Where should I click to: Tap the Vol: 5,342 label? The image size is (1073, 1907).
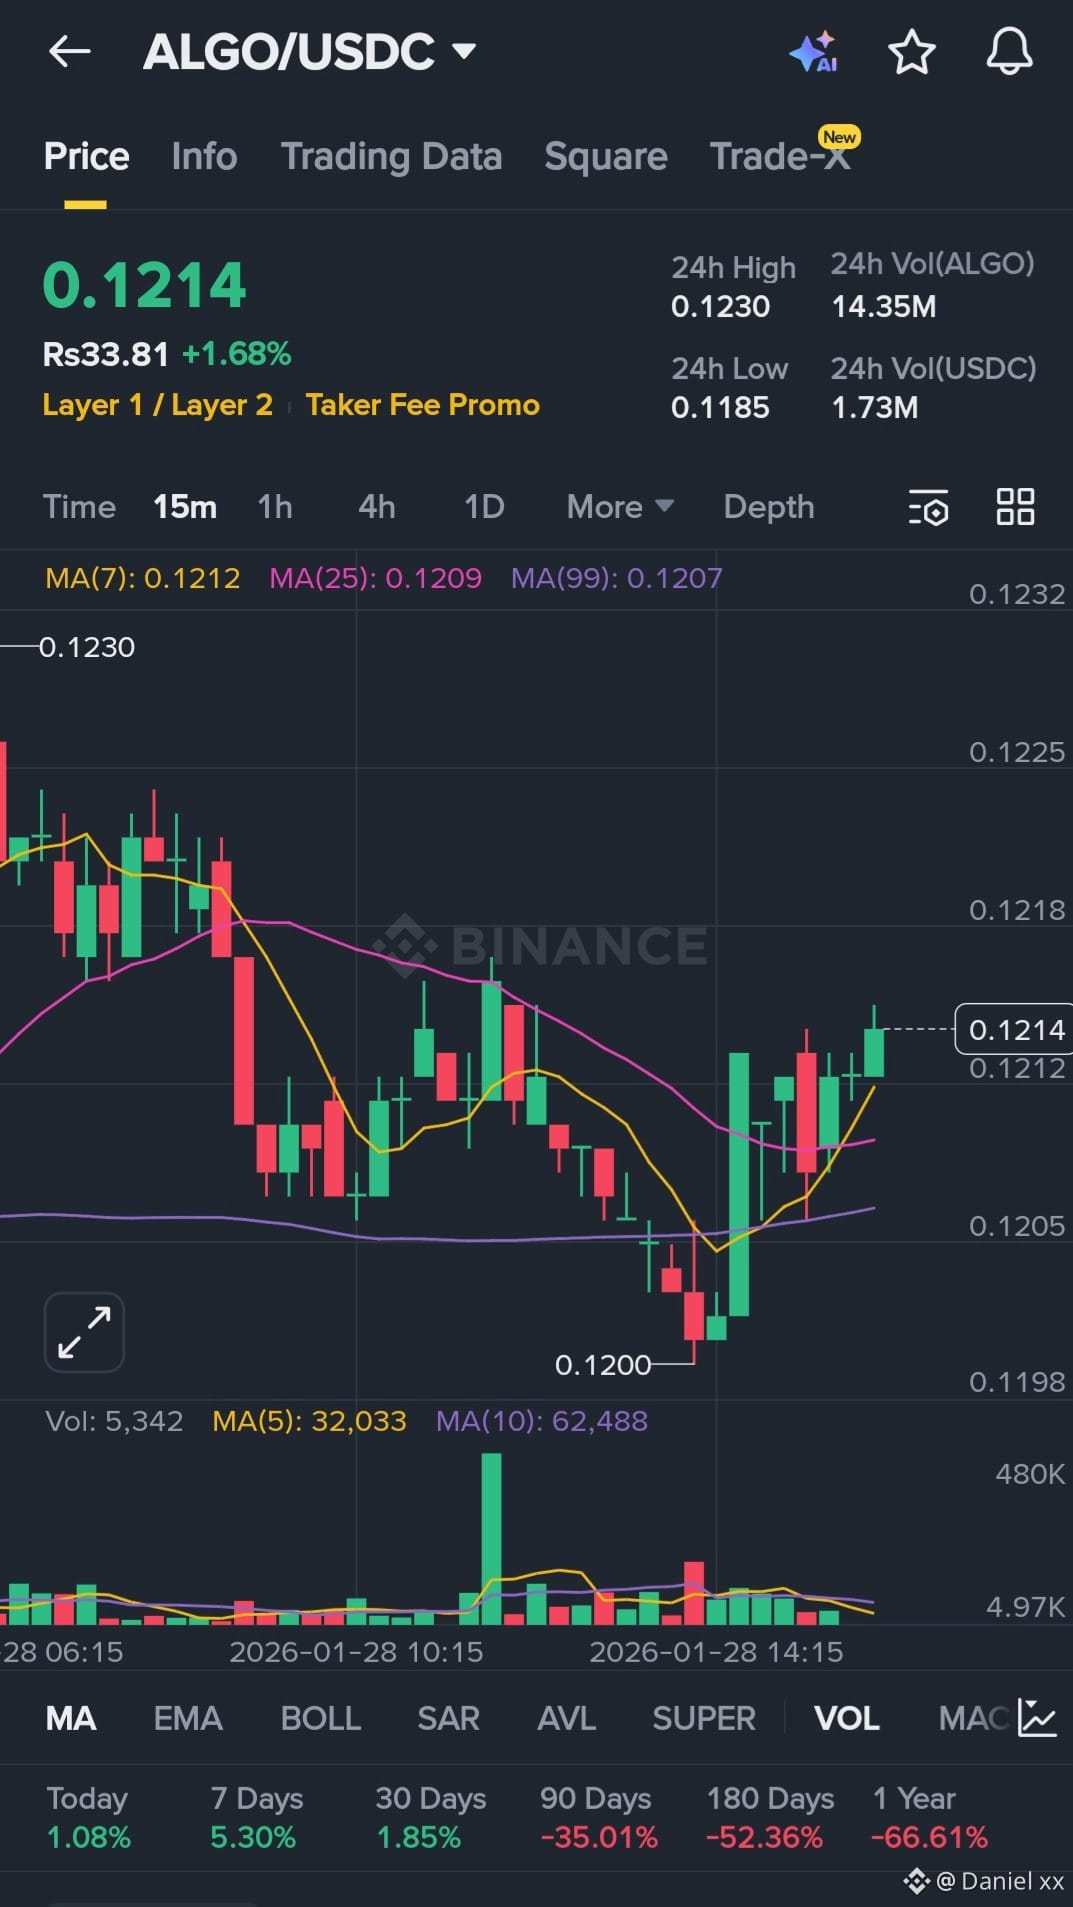(114, 1421)
